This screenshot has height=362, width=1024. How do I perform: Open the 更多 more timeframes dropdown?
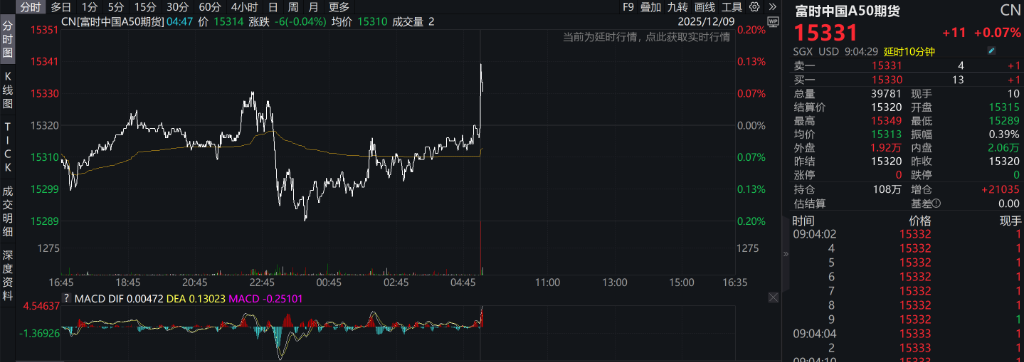(x=339, y=7)
